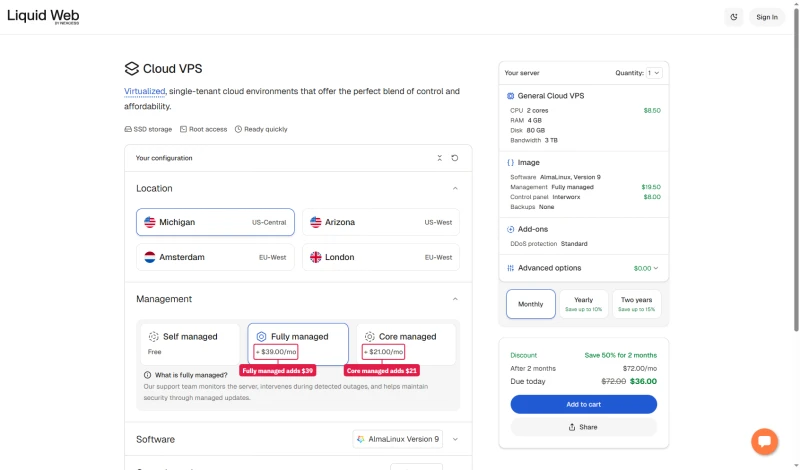Click Add to cart
The width and height of the screenshot is (800, 470).
coord(584,404)
